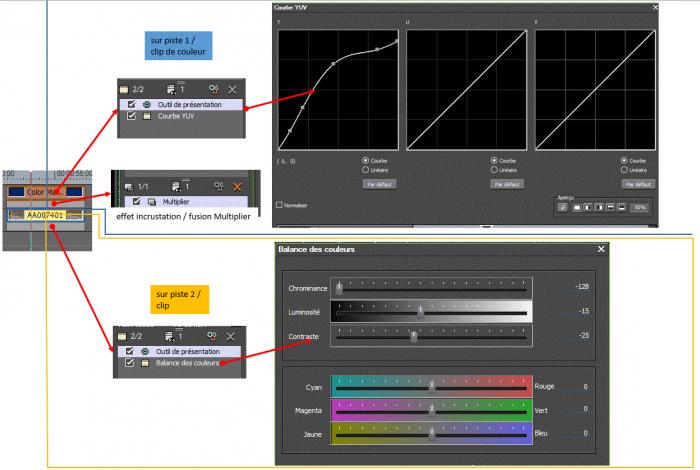Image resolution: width=700 pixels, height=470 pixels.
Task: Select the Courbe radio under the Y graph
Action: (x=366, y=160)
